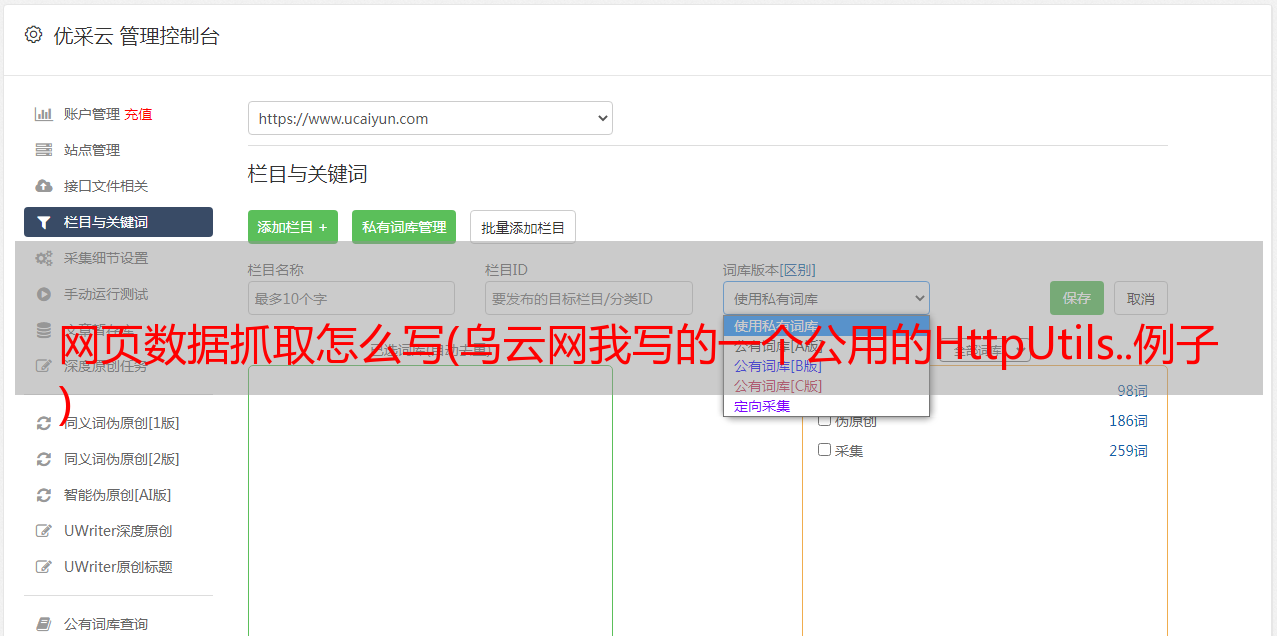The width and height of the screenshot is (1277, 636).
Task: Click the 取消 button
Action: (x=1141, y=298)
